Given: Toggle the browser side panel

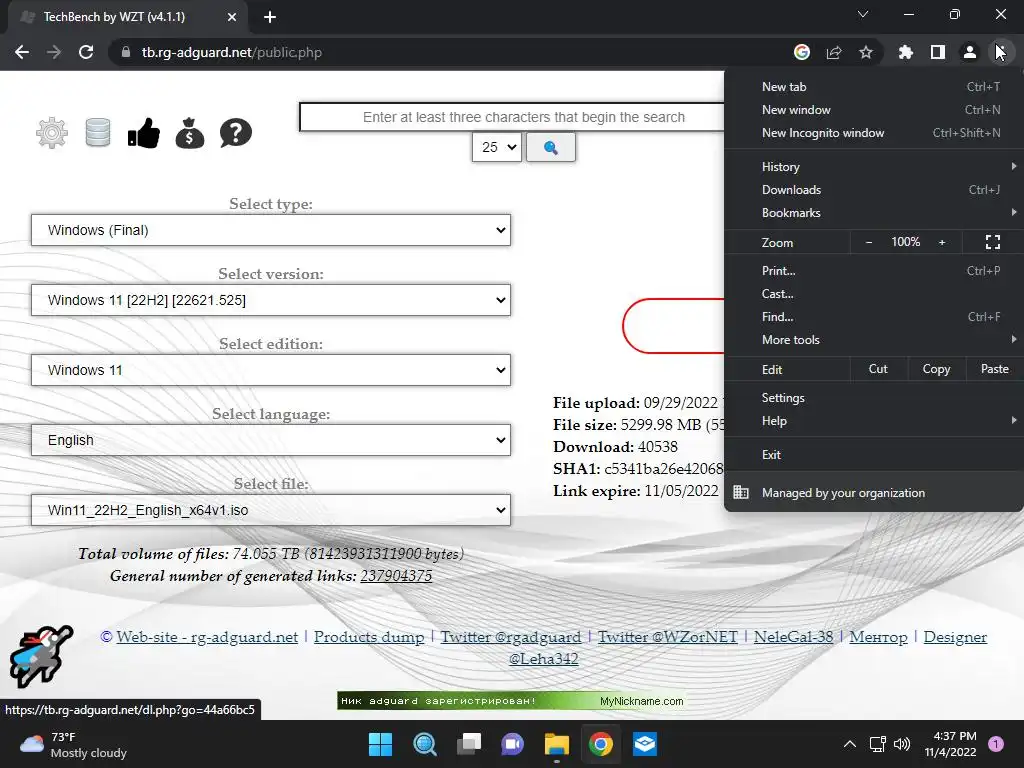Looking at the screenshot, I should 938,52.
